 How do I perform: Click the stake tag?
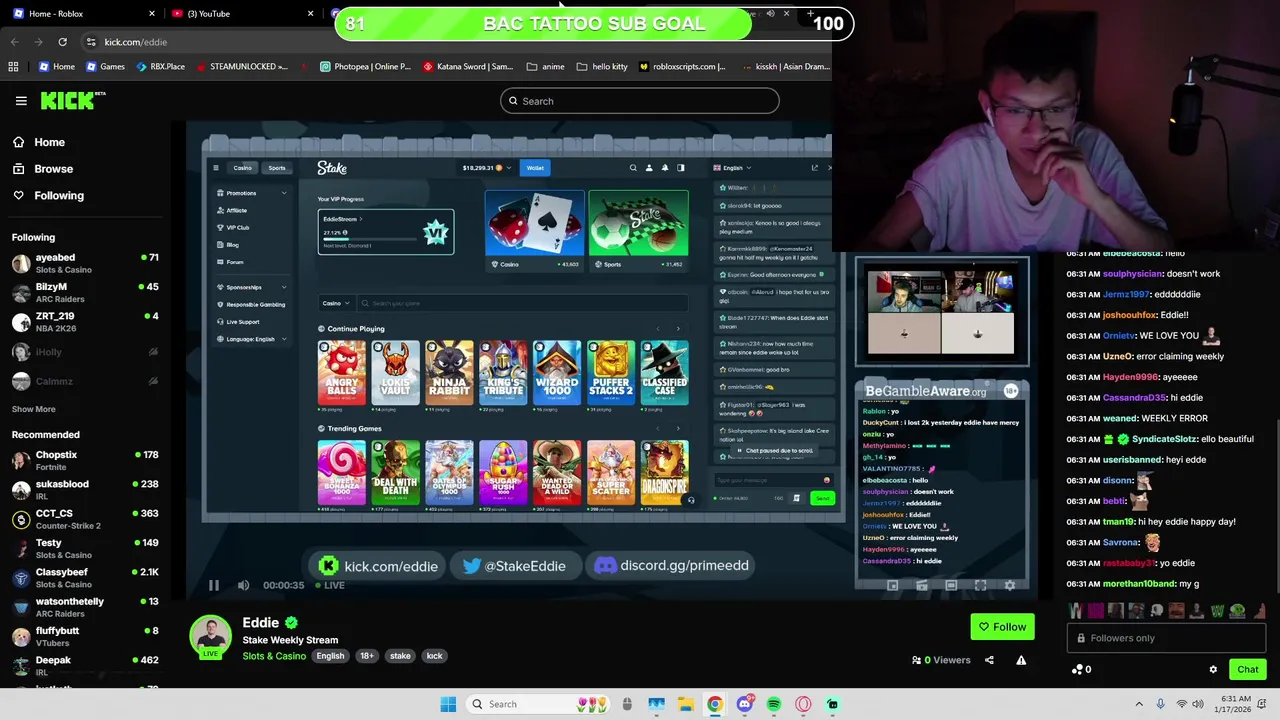[400, 656]
